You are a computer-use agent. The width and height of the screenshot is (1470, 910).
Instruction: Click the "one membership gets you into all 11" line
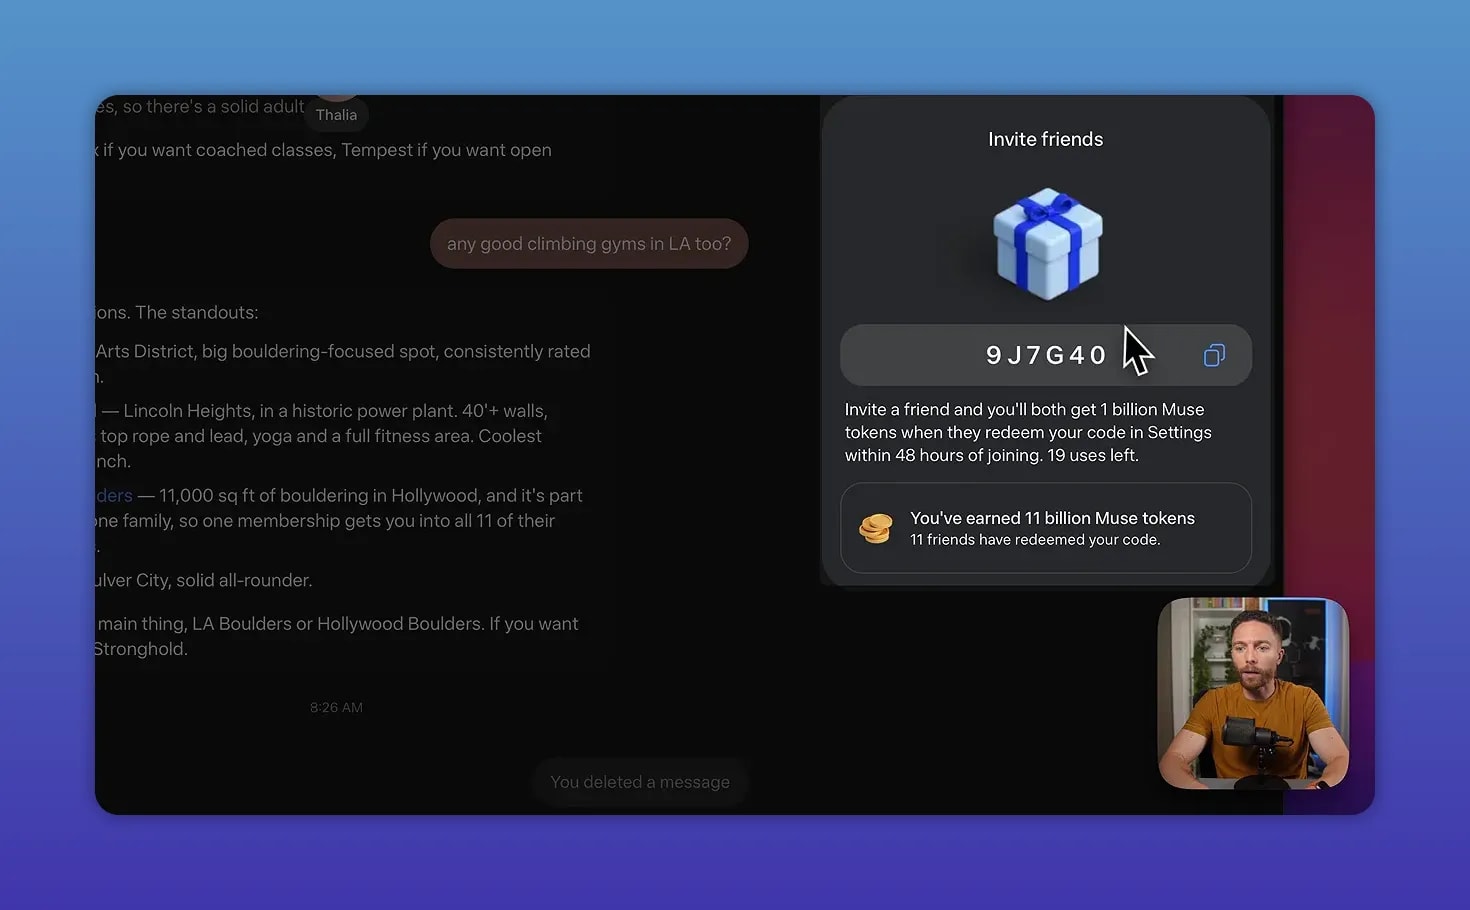click(325, 521)
